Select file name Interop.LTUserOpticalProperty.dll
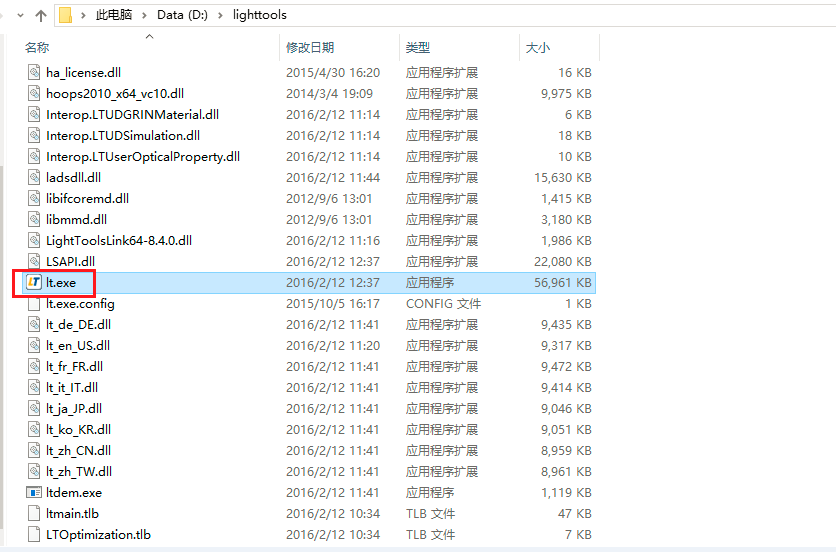 [x=143, y=157]
